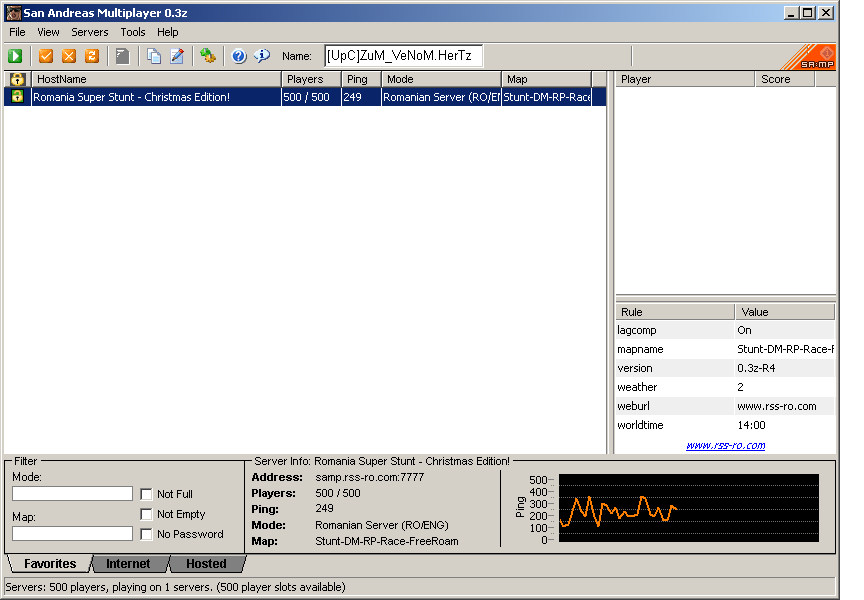Screen dimensions: 864x600
Task: Click the Score column header
Action: tap(785, 79)
